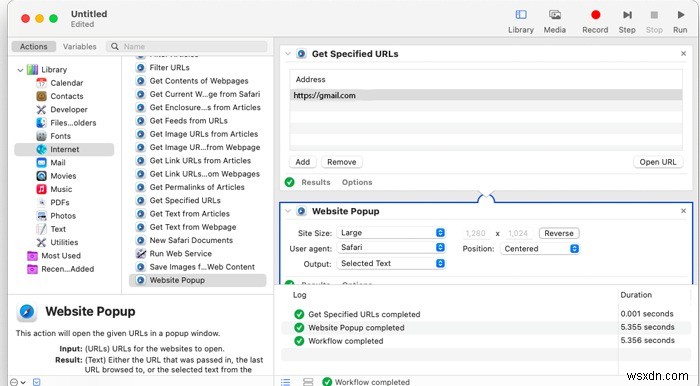The height and width of the screenshot is (386, 700).
Task: Toggle log list view icon
Action: tap(285, 382)
